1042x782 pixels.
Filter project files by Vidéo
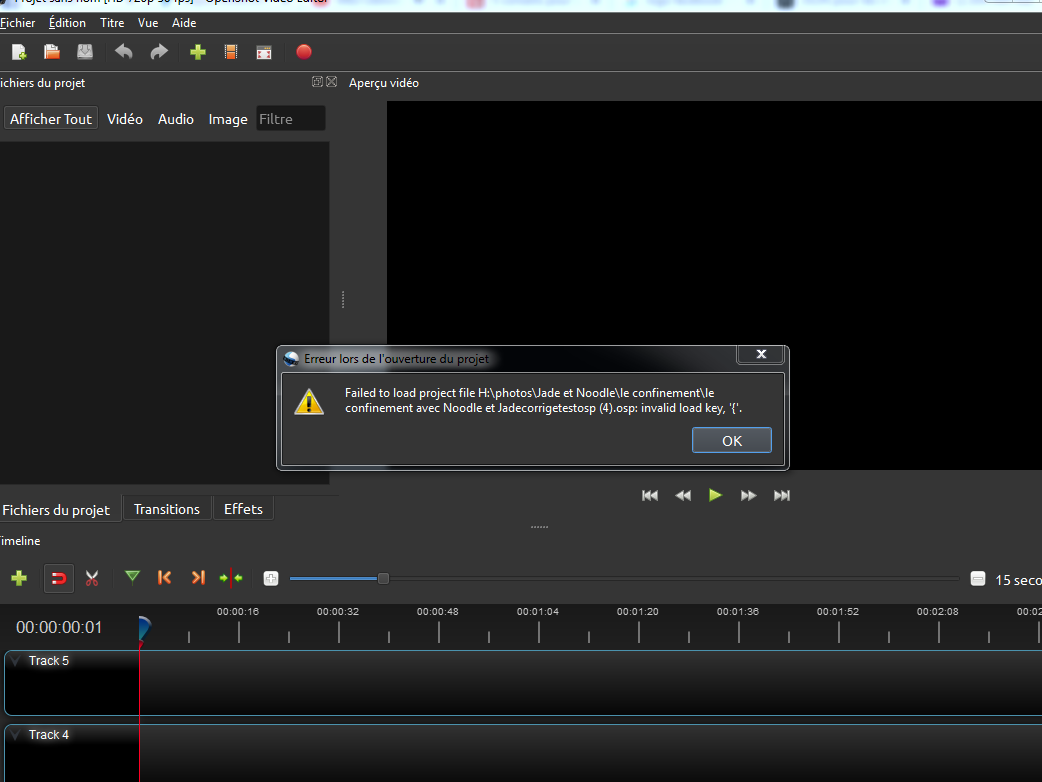125,119
